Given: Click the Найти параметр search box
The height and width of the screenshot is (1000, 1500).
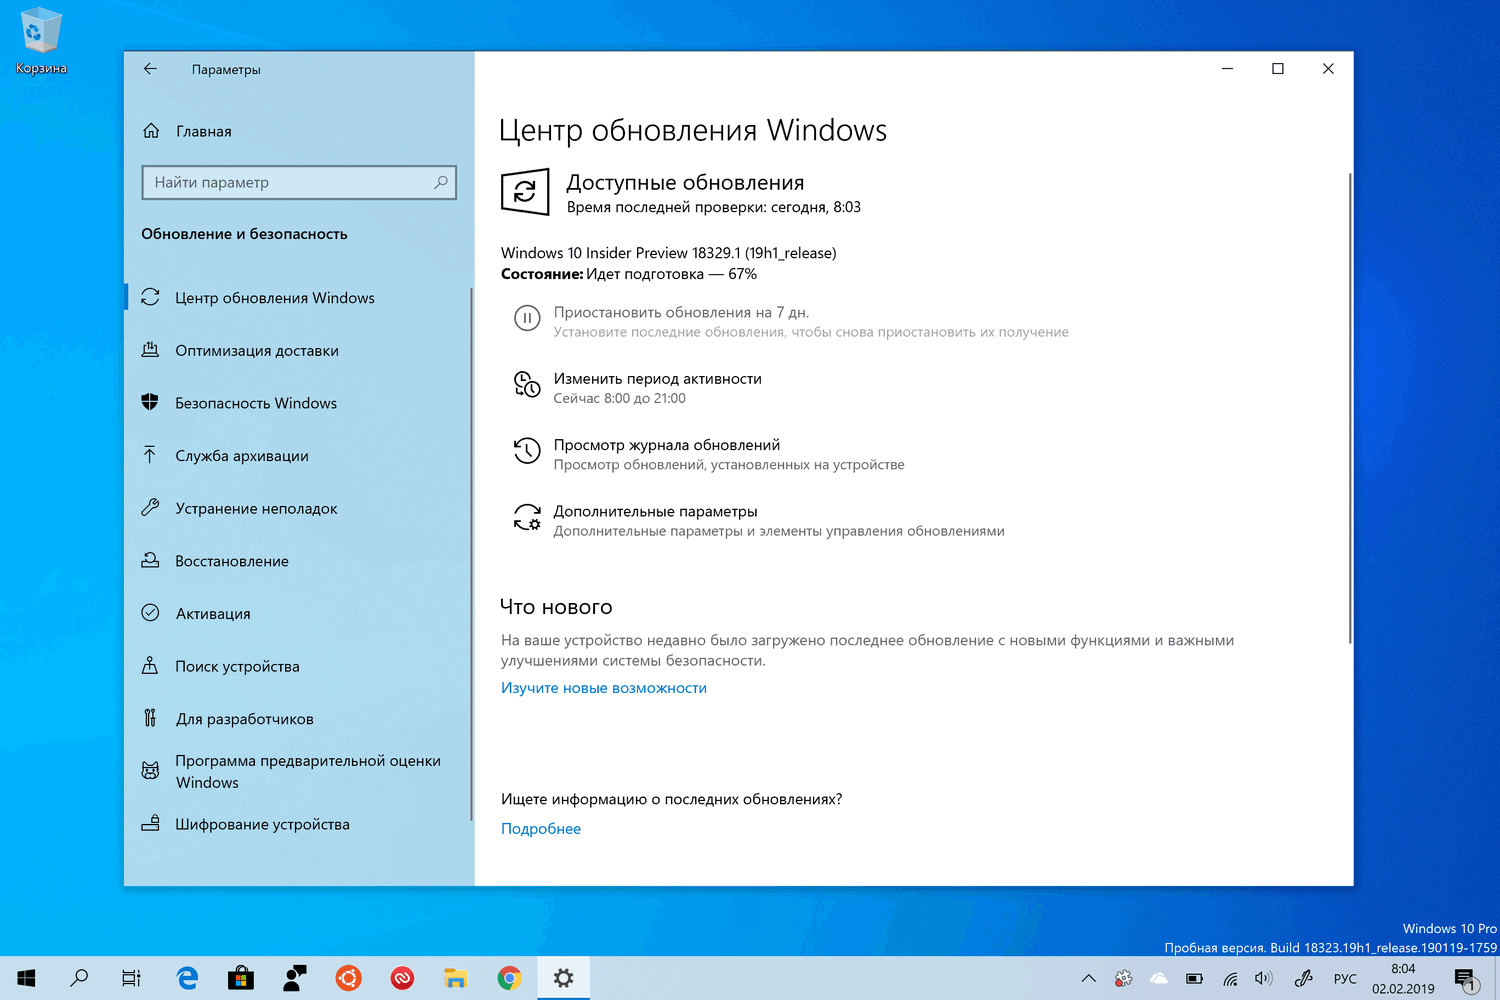Looking at the screenshot, I should (x=298, y=182).
